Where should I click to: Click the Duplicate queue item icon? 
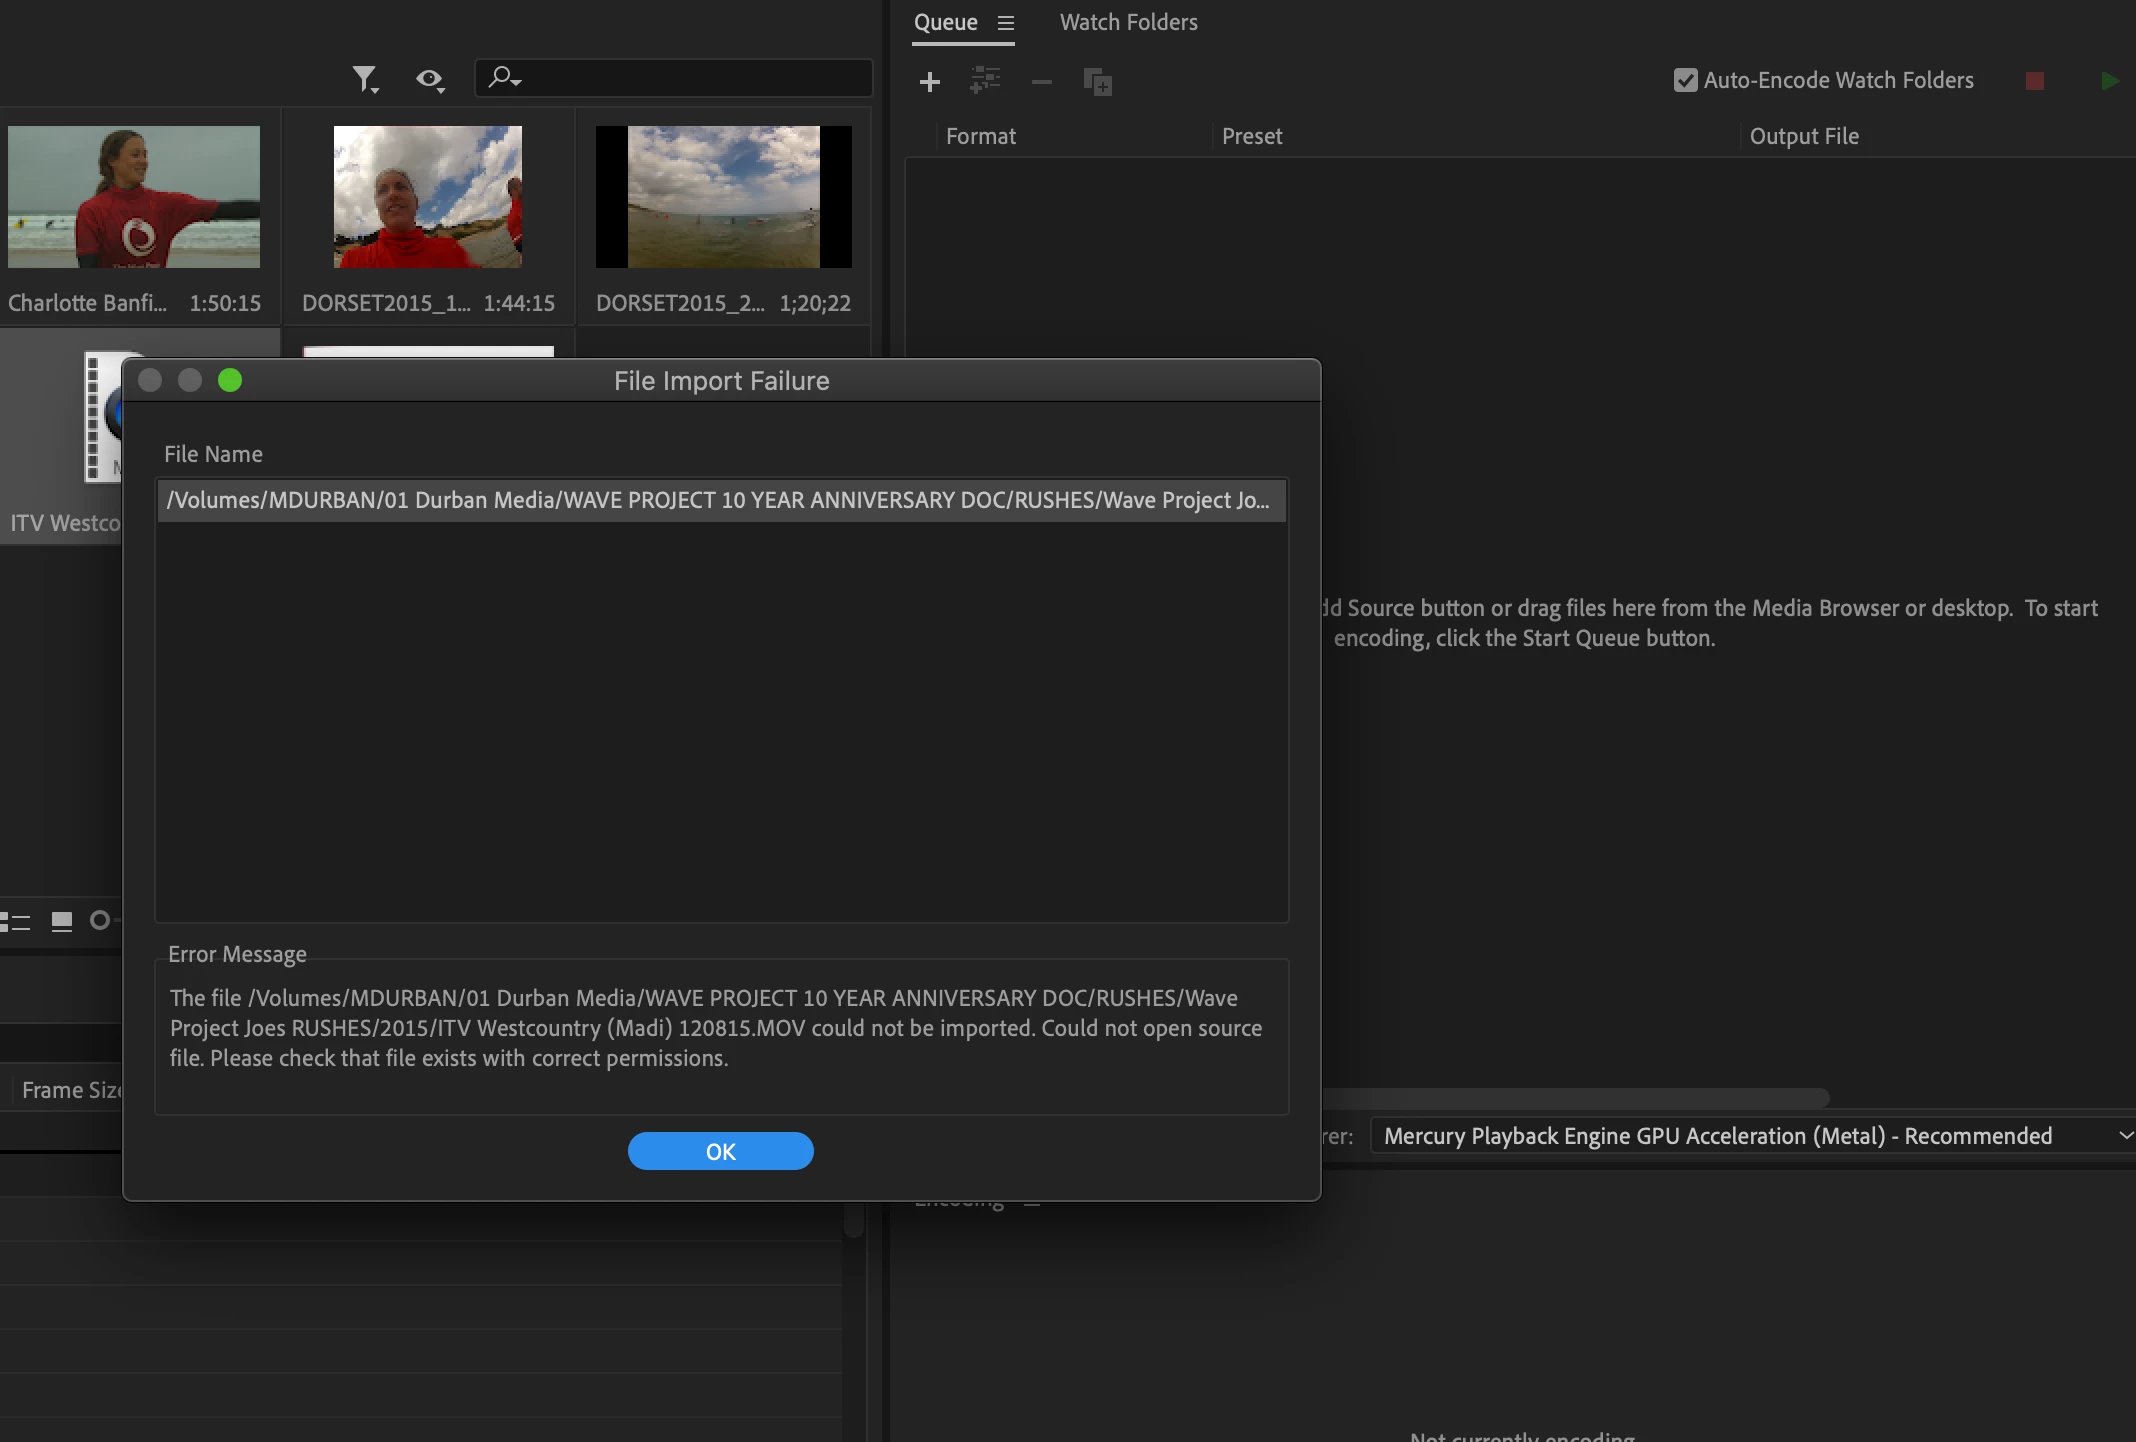tap(1097, 81)
